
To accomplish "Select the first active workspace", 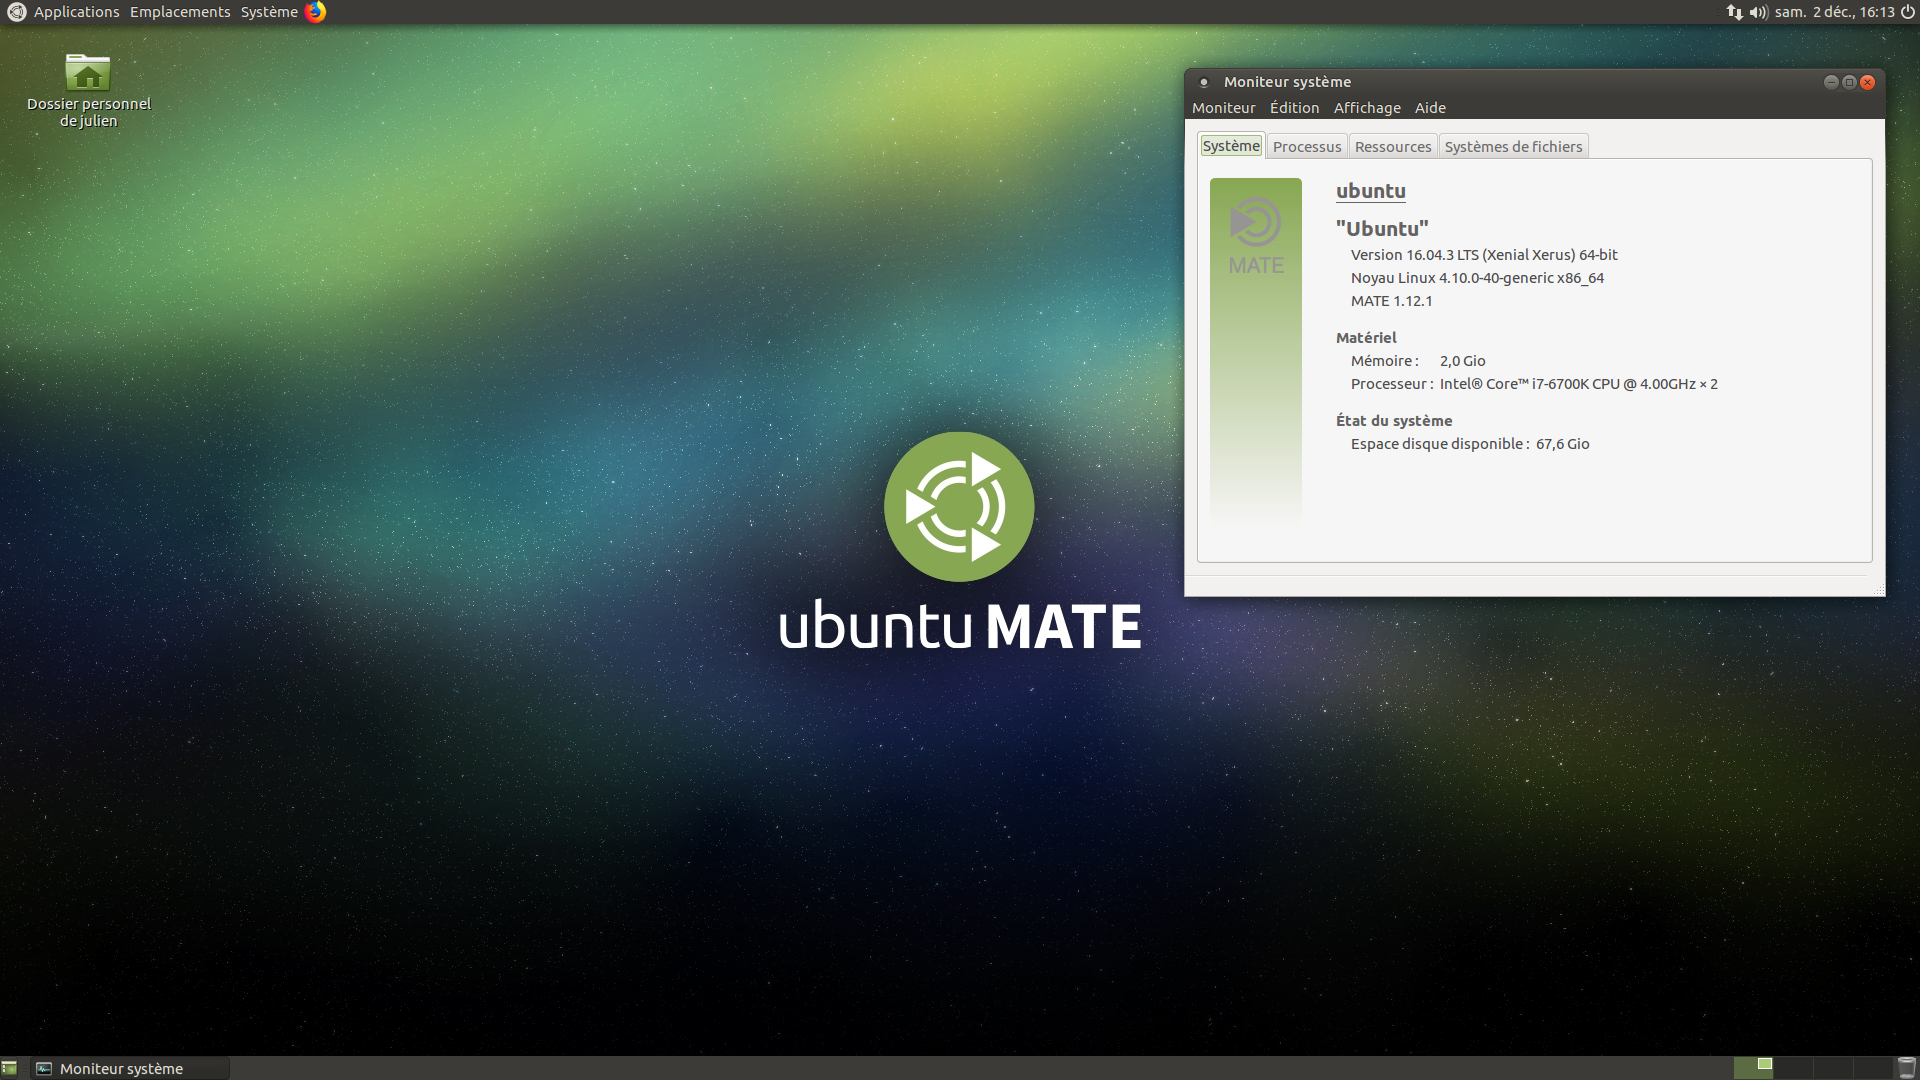I will (1753, 1068).
